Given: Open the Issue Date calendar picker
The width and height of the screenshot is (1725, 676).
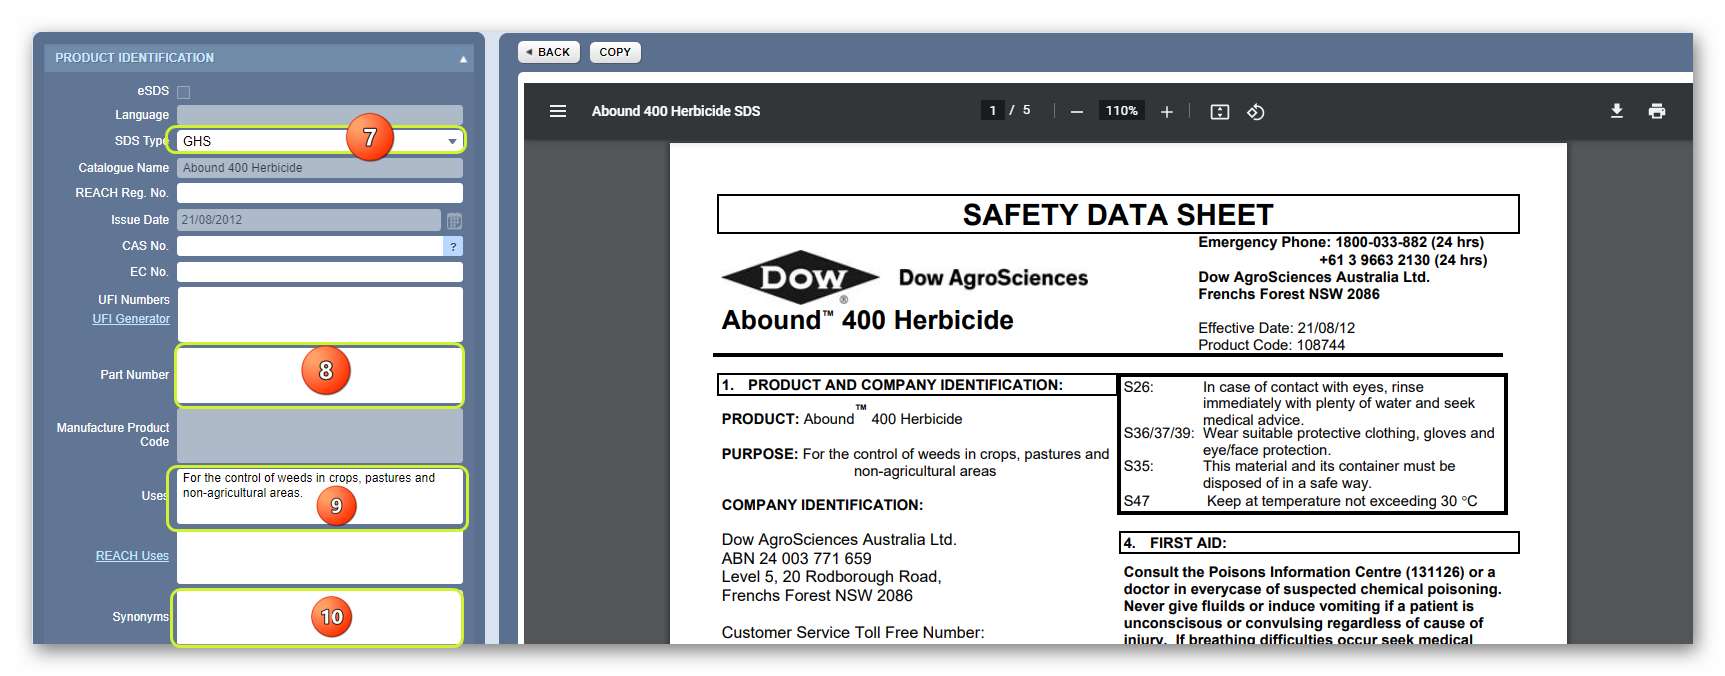Looking at the screenshot, I should (454, 220).
